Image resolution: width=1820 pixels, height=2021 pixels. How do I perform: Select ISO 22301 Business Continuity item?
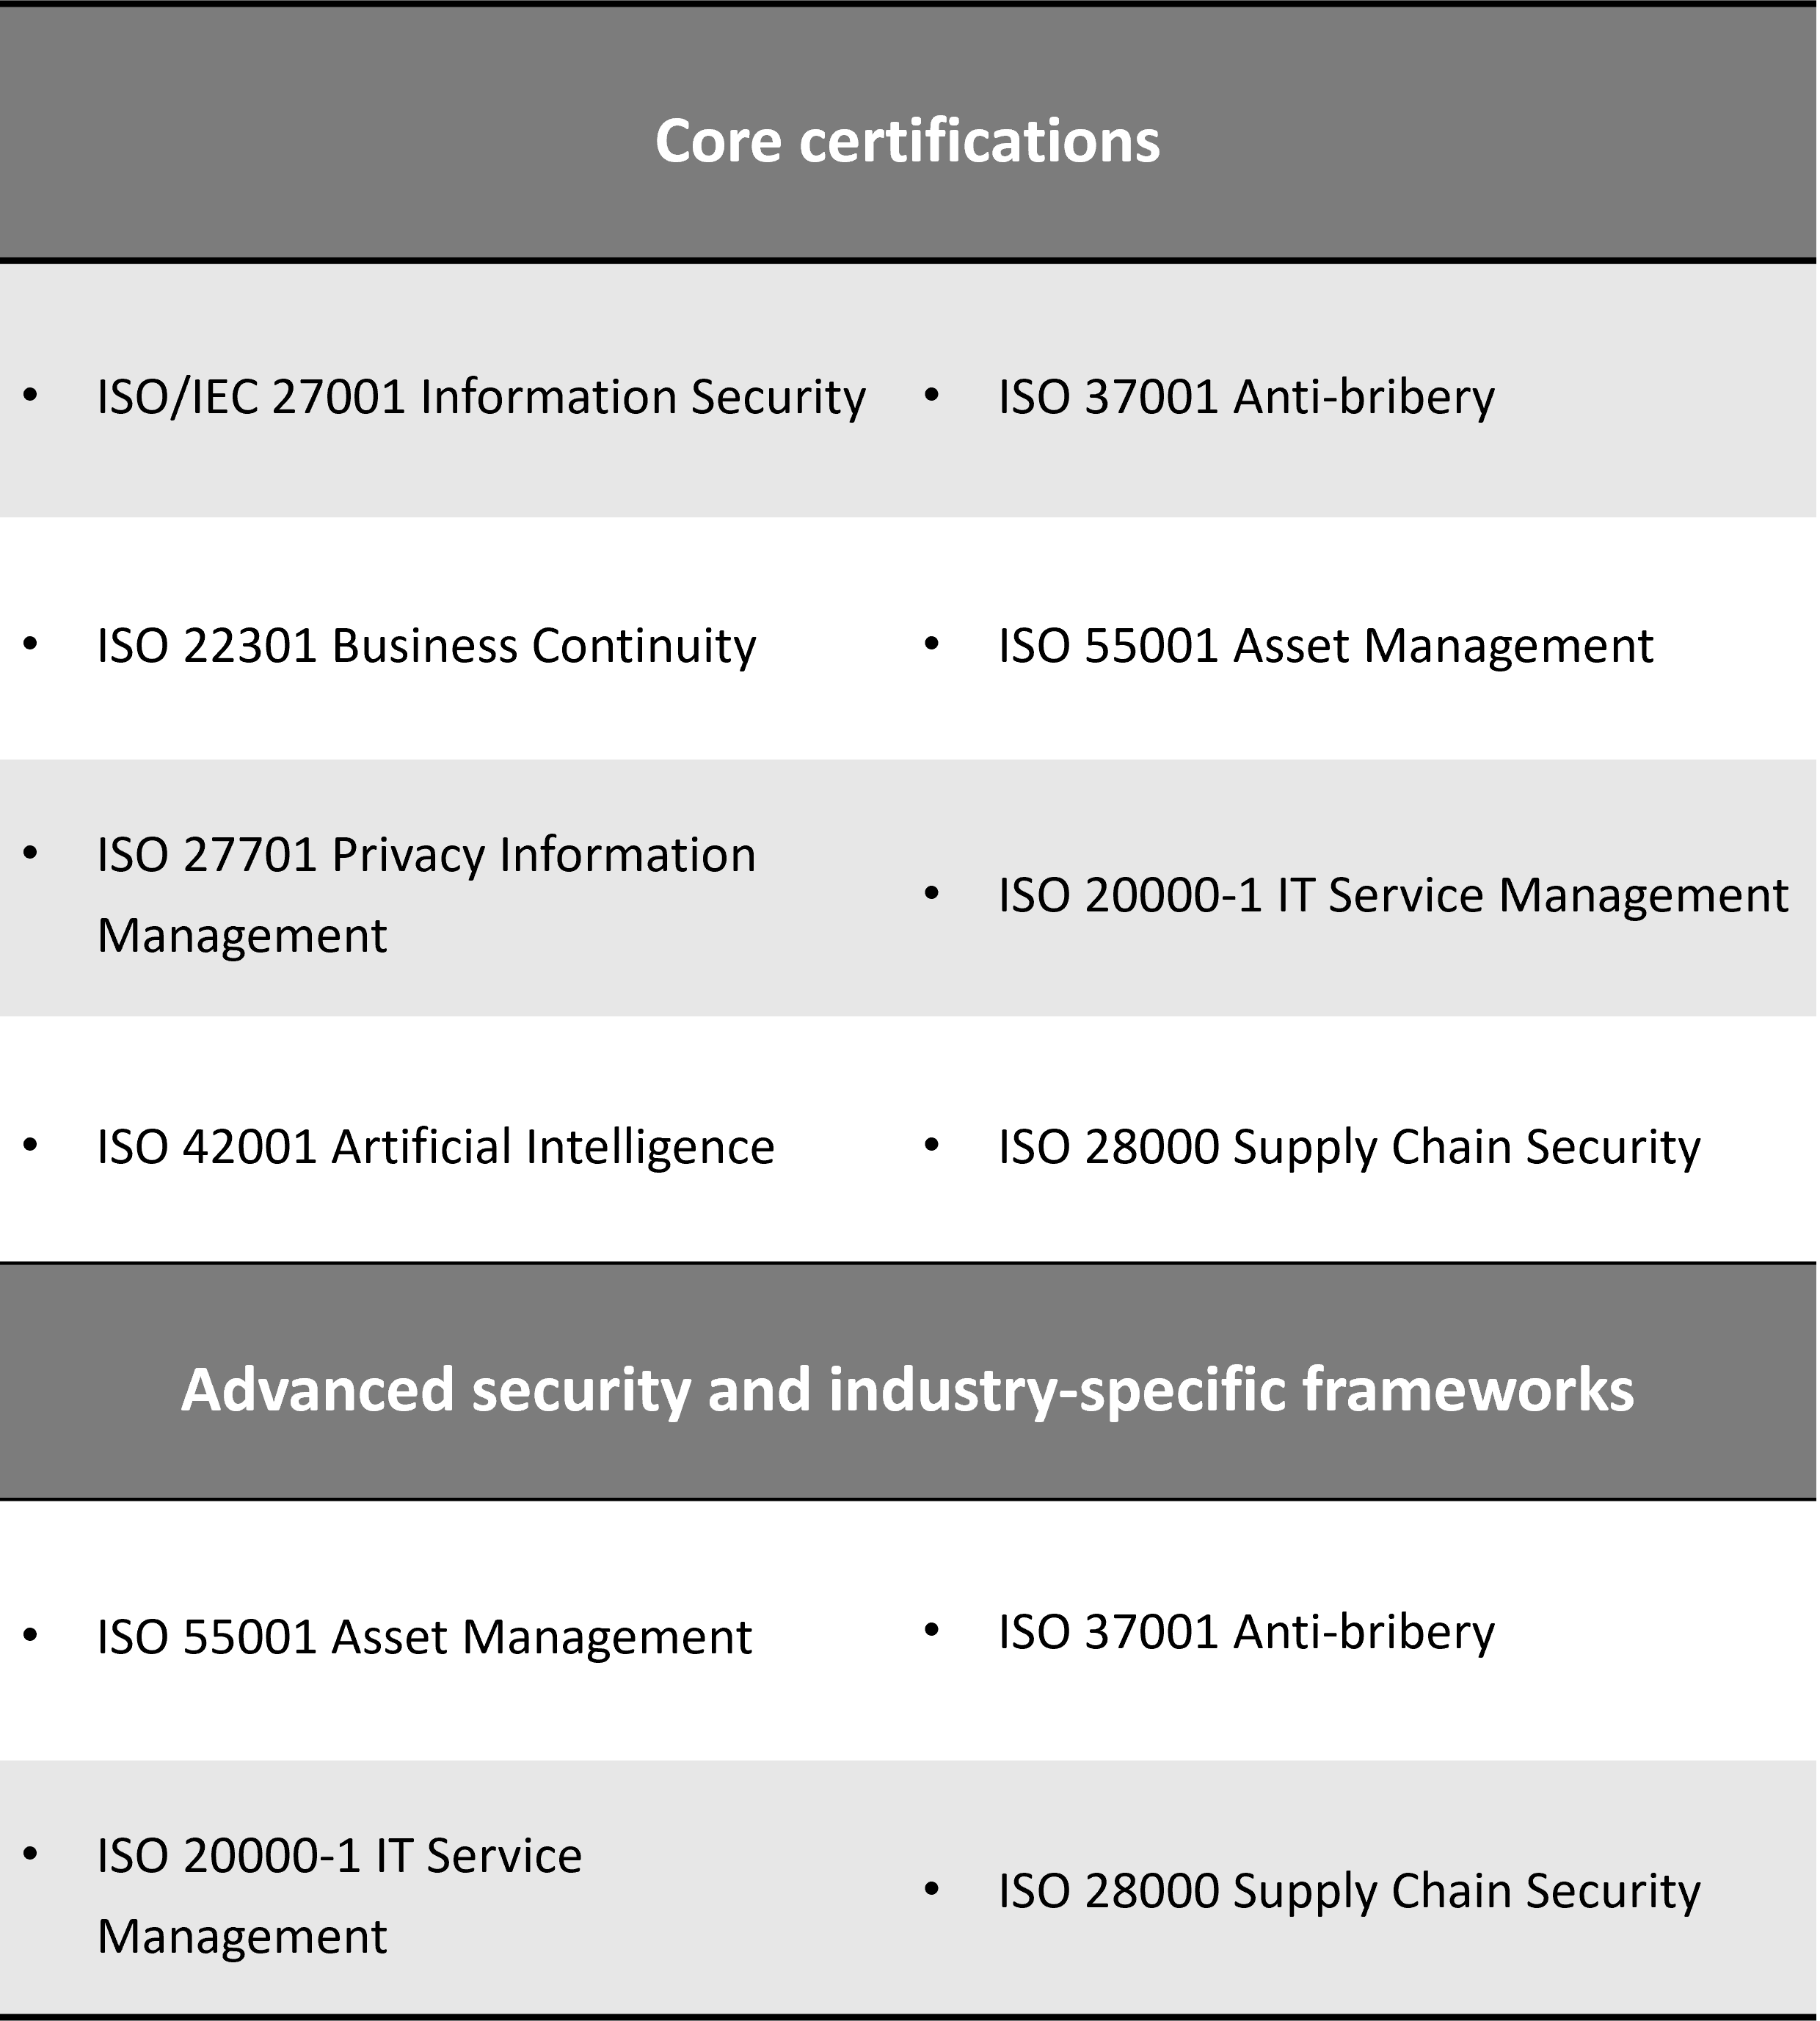(x=426, y=646)
